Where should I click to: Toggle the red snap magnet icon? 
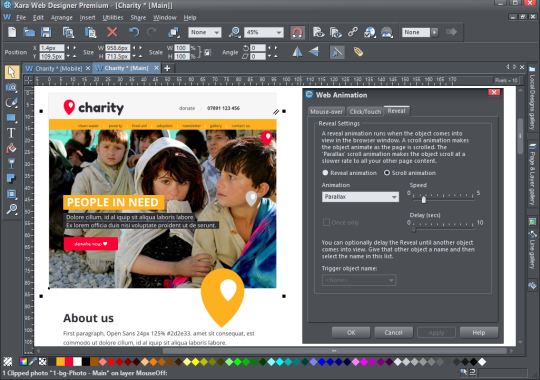[x=297, y=32]
